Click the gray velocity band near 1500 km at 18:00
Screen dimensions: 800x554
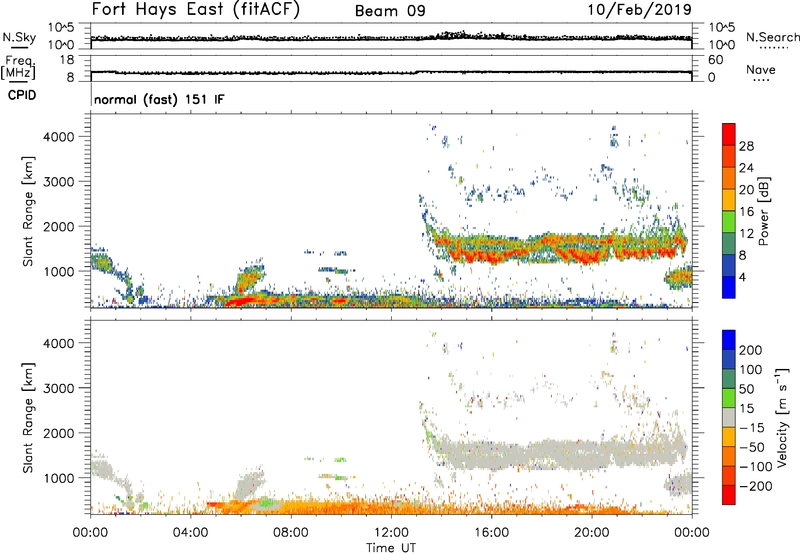tap(541, 453)
